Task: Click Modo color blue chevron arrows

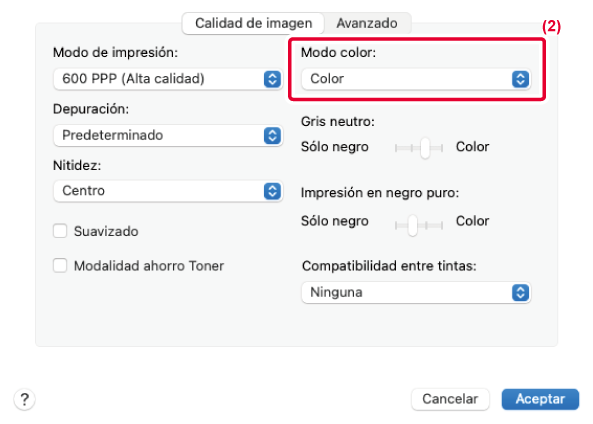Action: 520,79
